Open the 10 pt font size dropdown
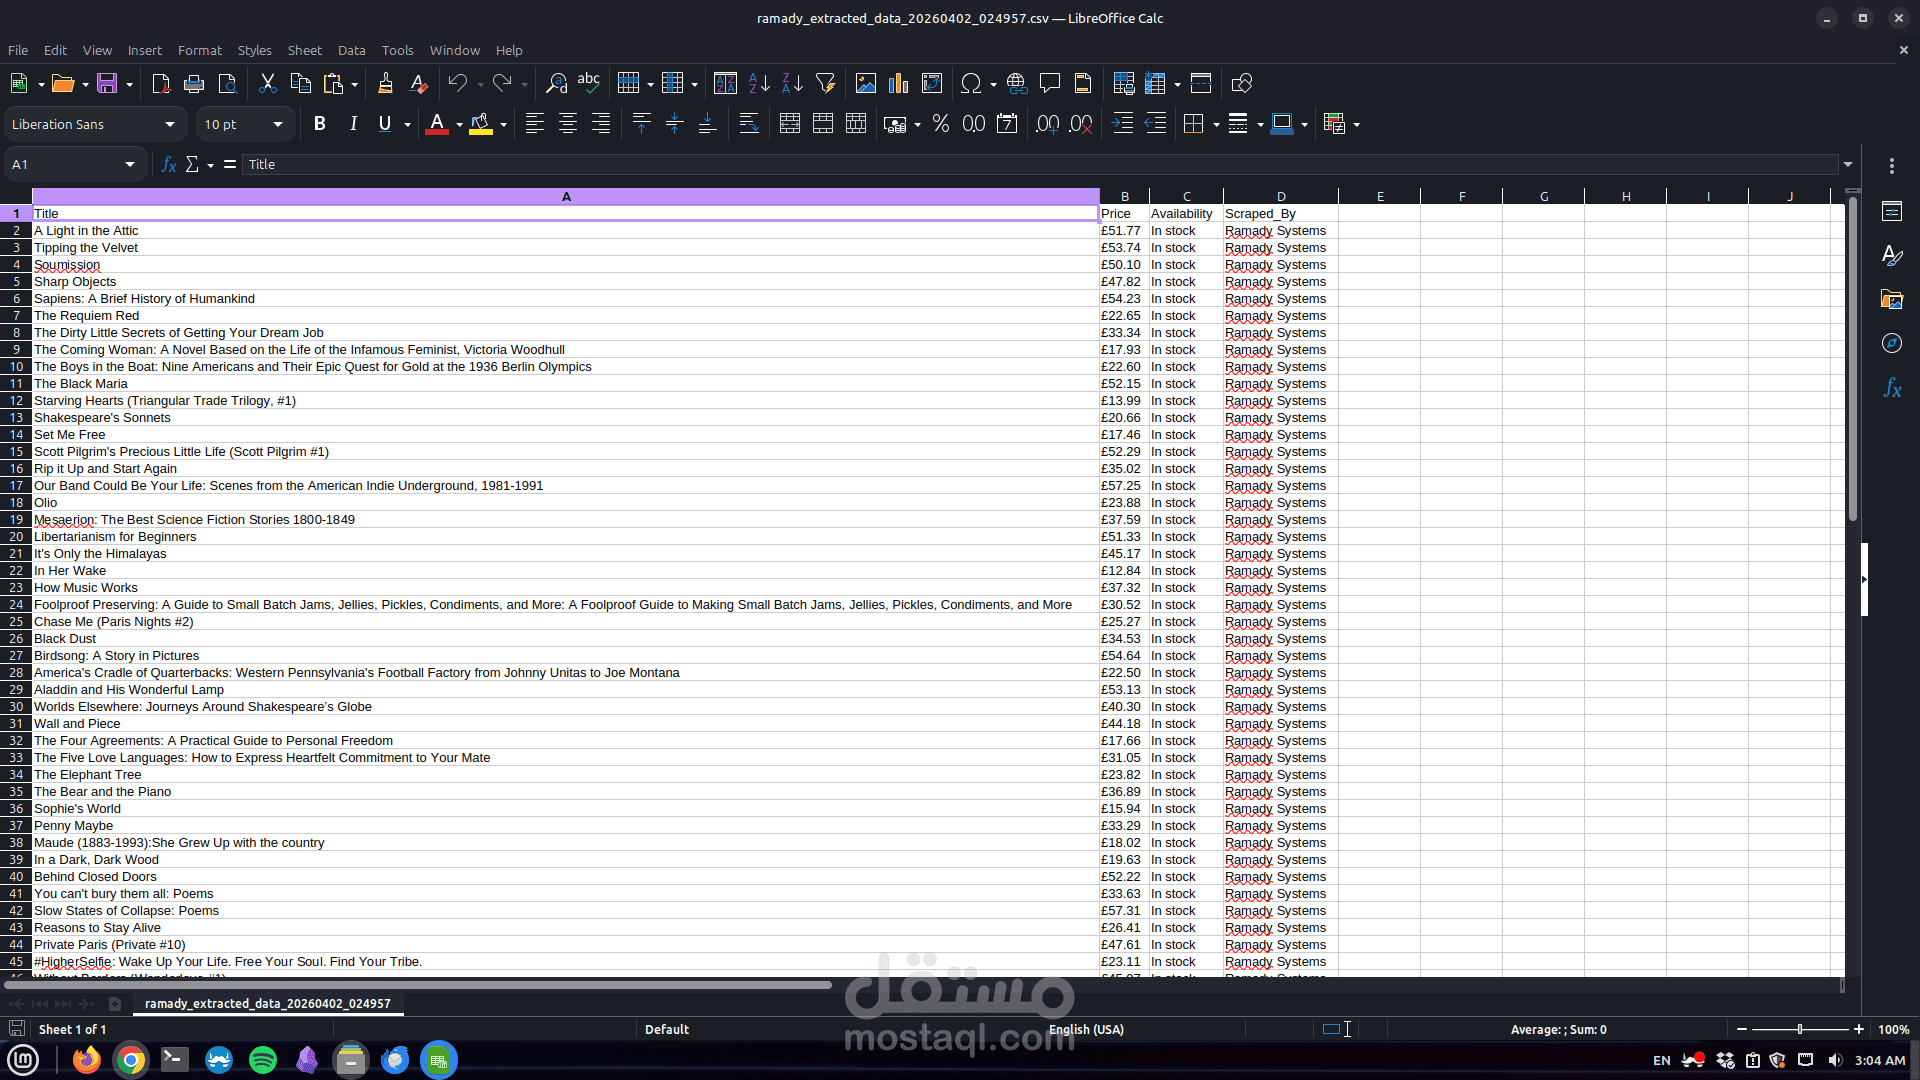Viewport: 1920px width, 1080px height. point(278,125)
